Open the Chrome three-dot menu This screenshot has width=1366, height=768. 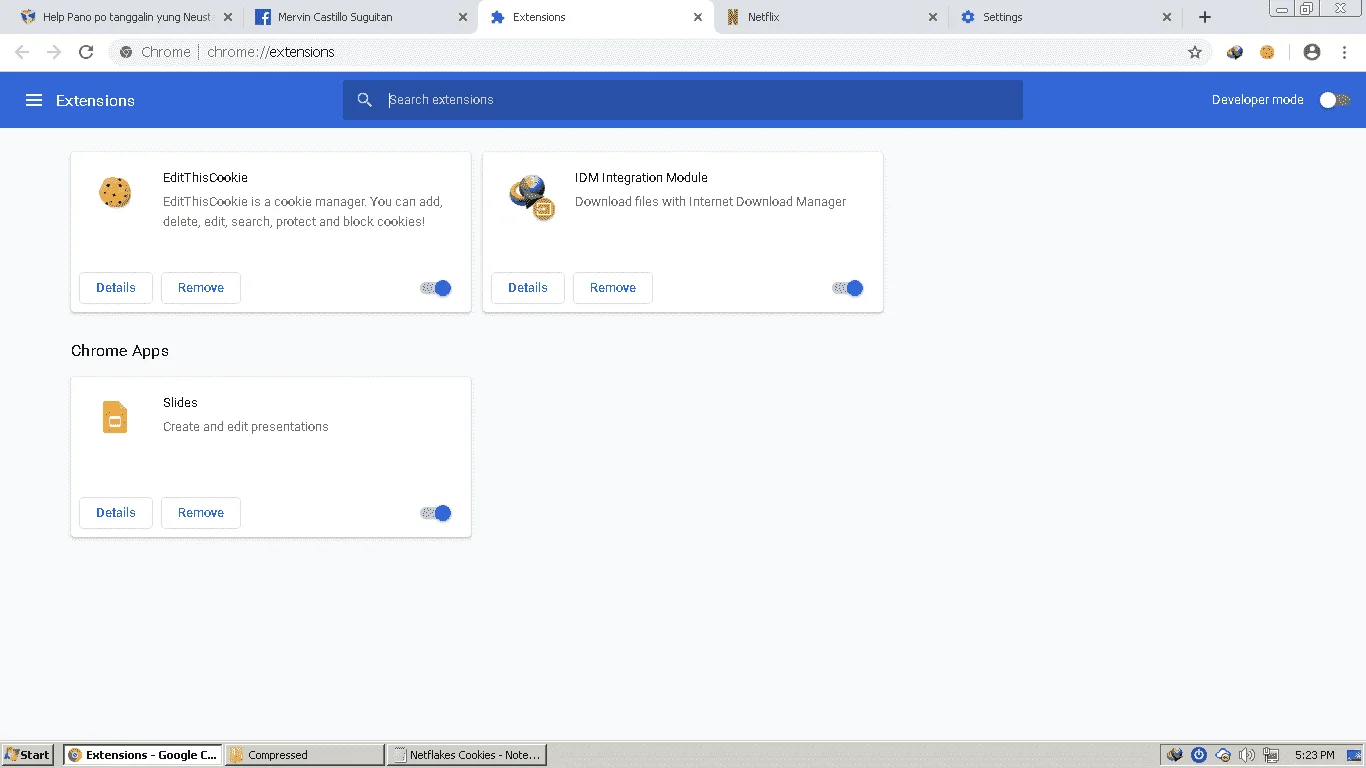click(x=1344, y=52)
